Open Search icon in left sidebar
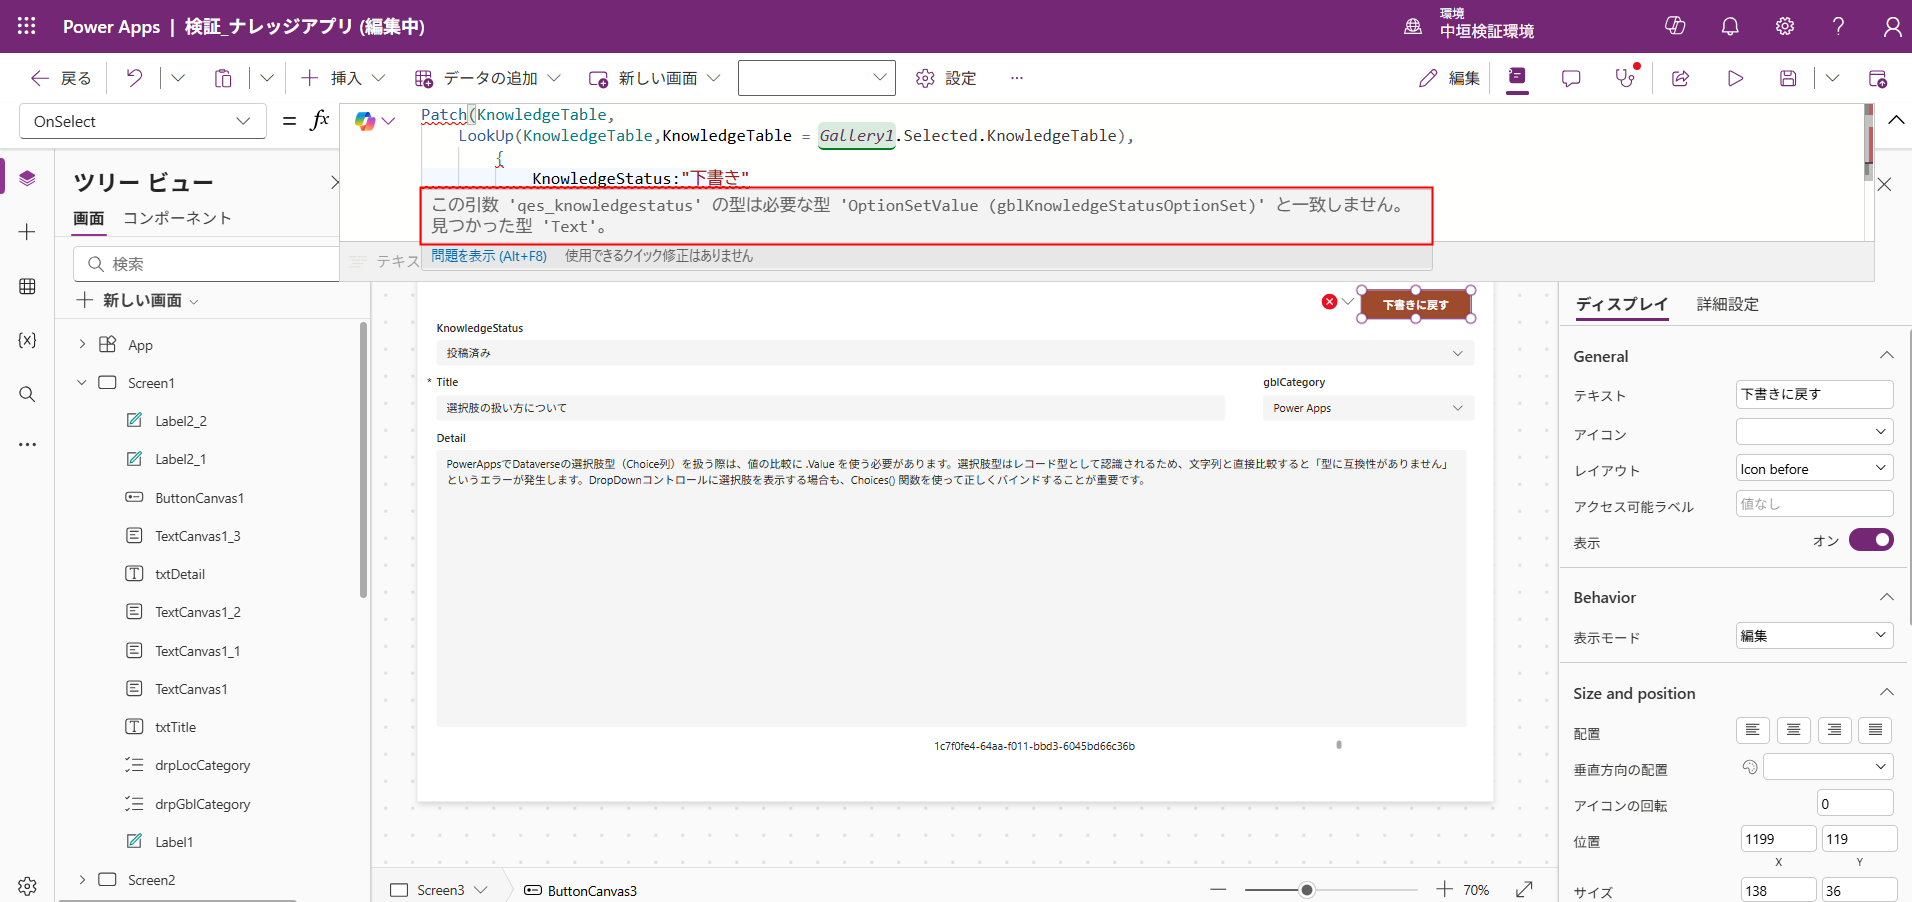This screenshot has width=1912, height=902. pos(27,394)
